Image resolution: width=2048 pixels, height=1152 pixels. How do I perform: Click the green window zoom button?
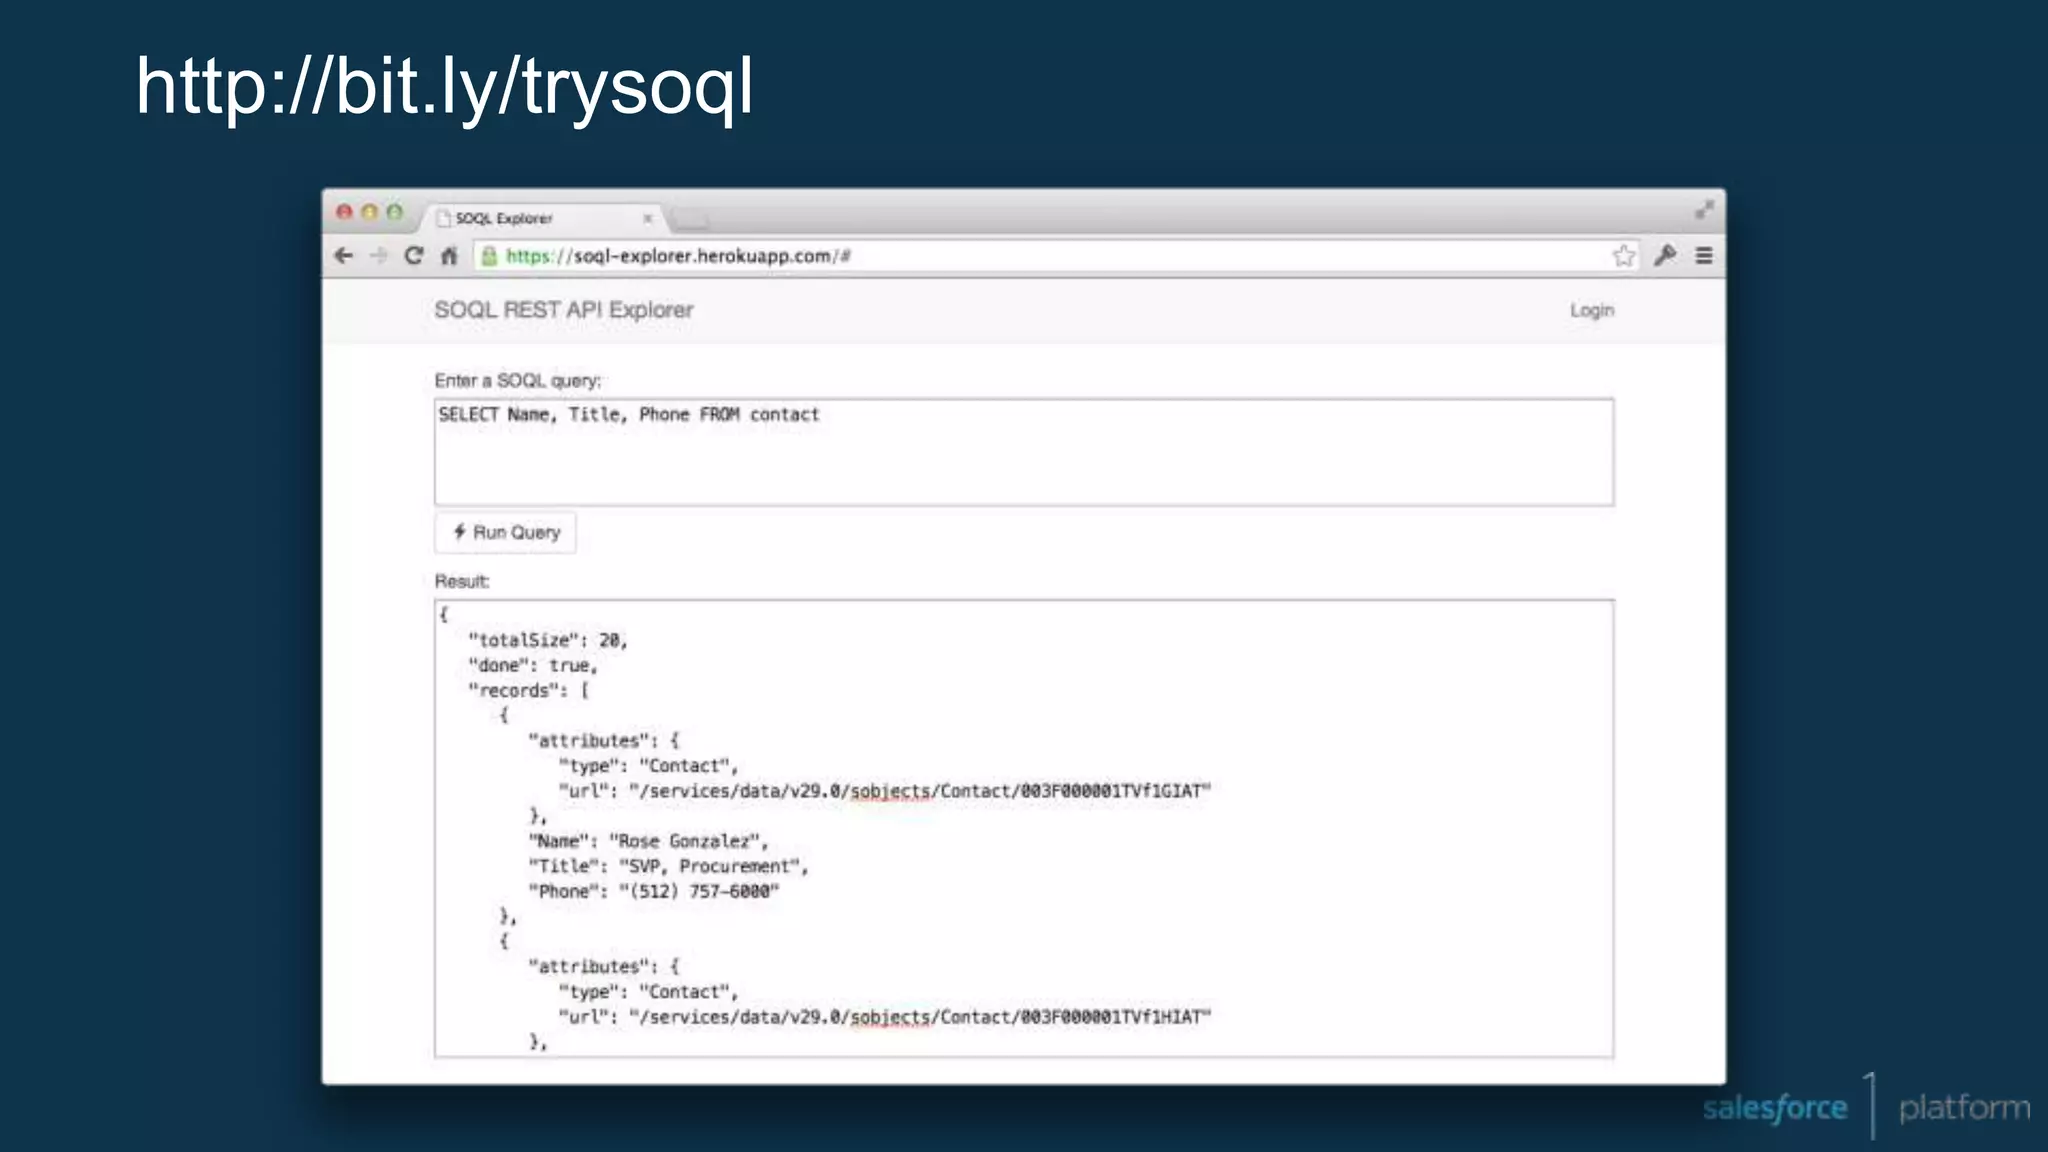click(395, 212)
